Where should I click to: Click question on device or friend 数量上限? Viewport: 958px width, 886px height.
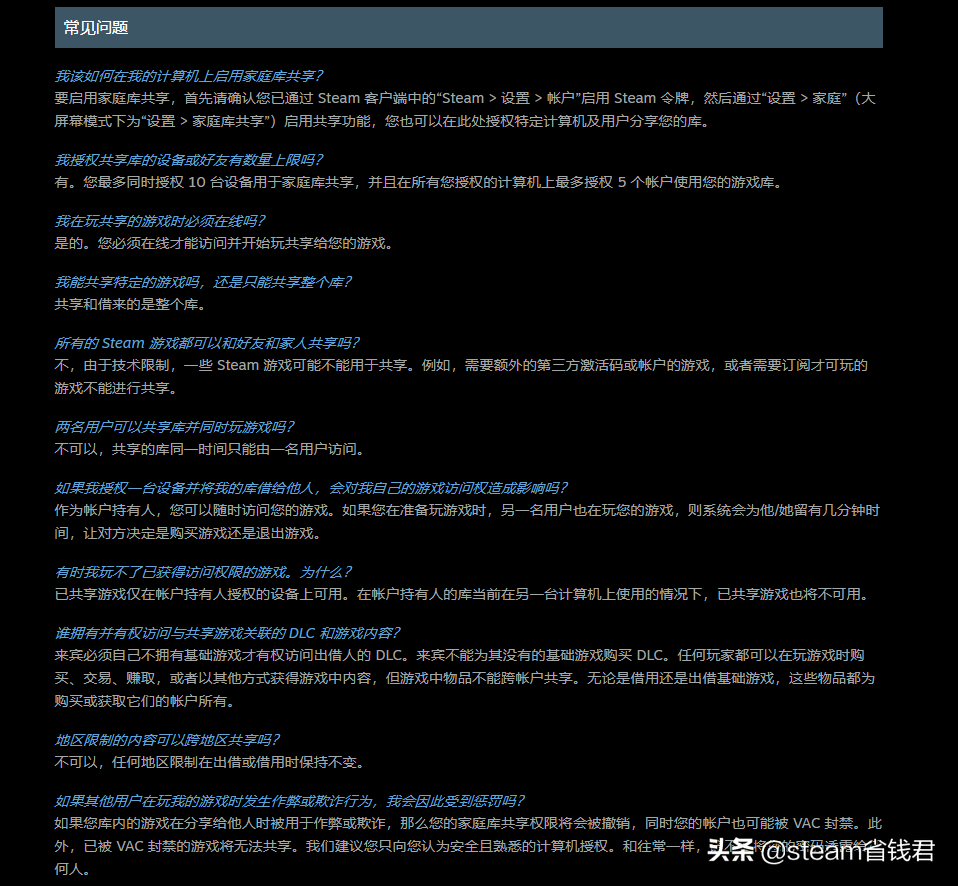189,160
